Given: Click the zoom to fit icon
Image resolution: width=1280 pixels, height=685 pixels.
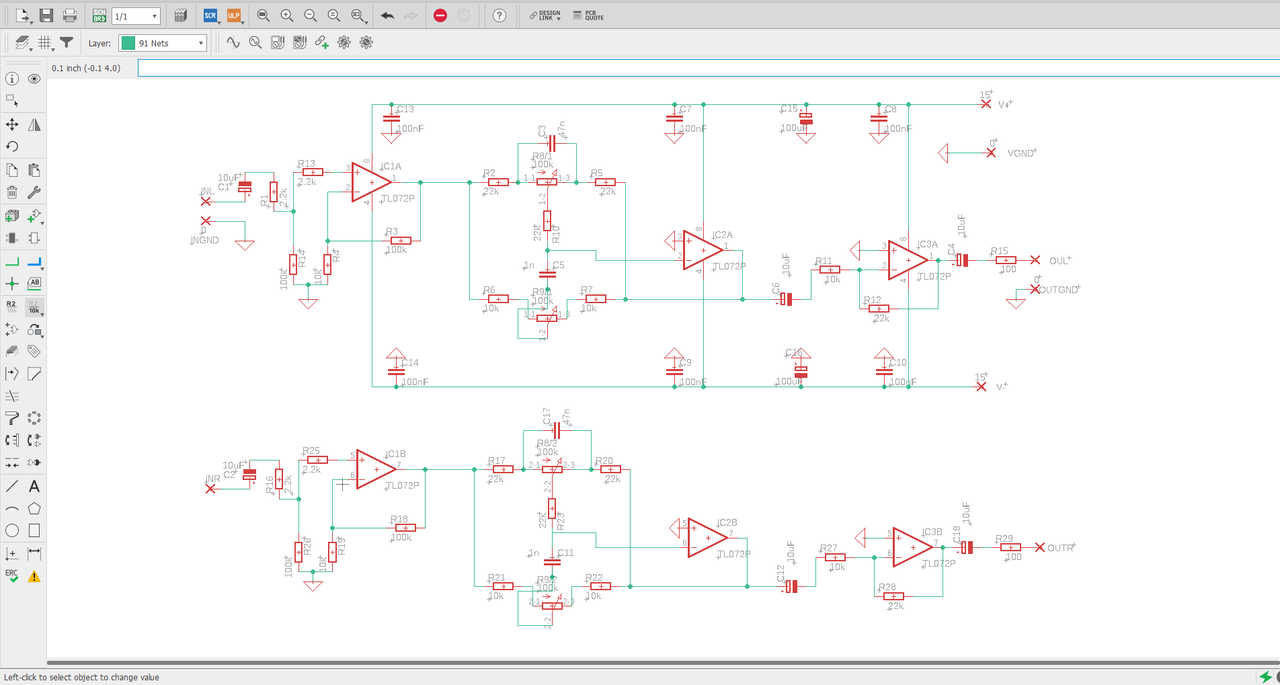Looking at the screenshot, I should [x=263, y=16].
